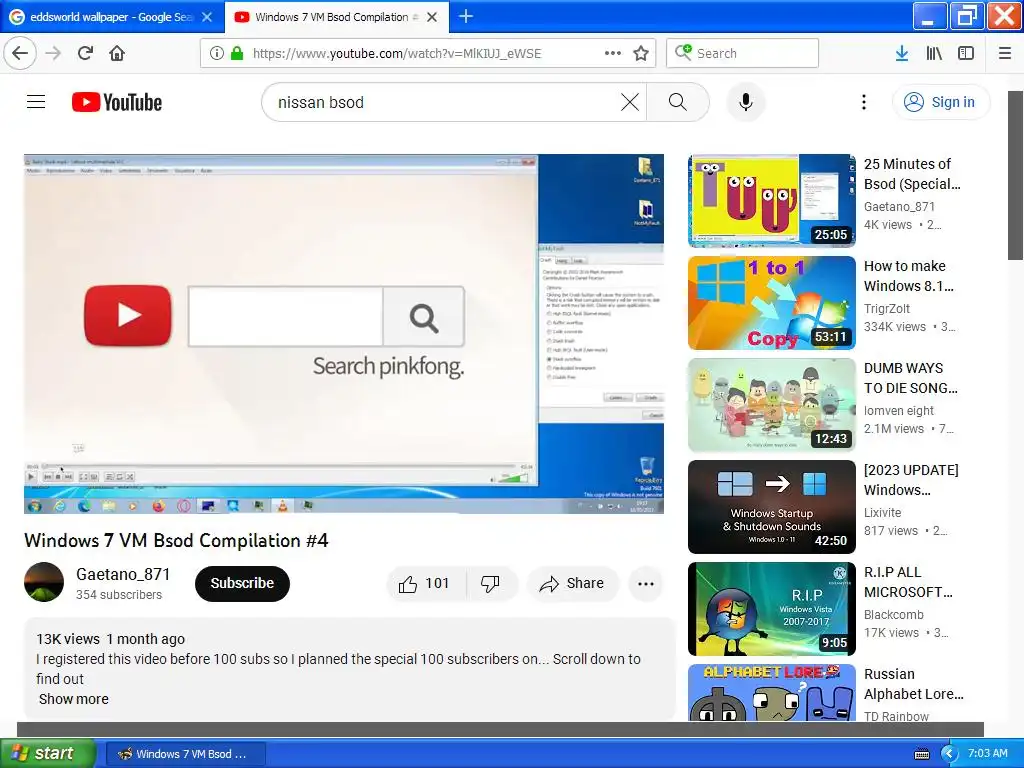
Task: Click the video player area
Action: coord(344,334)
